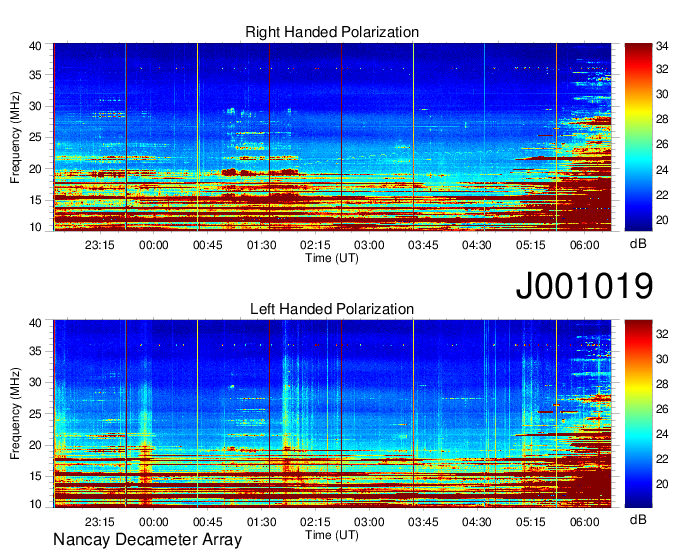Image resolution: width=680 pixels, height=552 pixels.
Task: Click the Right Handed plot color bar
Action: (638, 137)
